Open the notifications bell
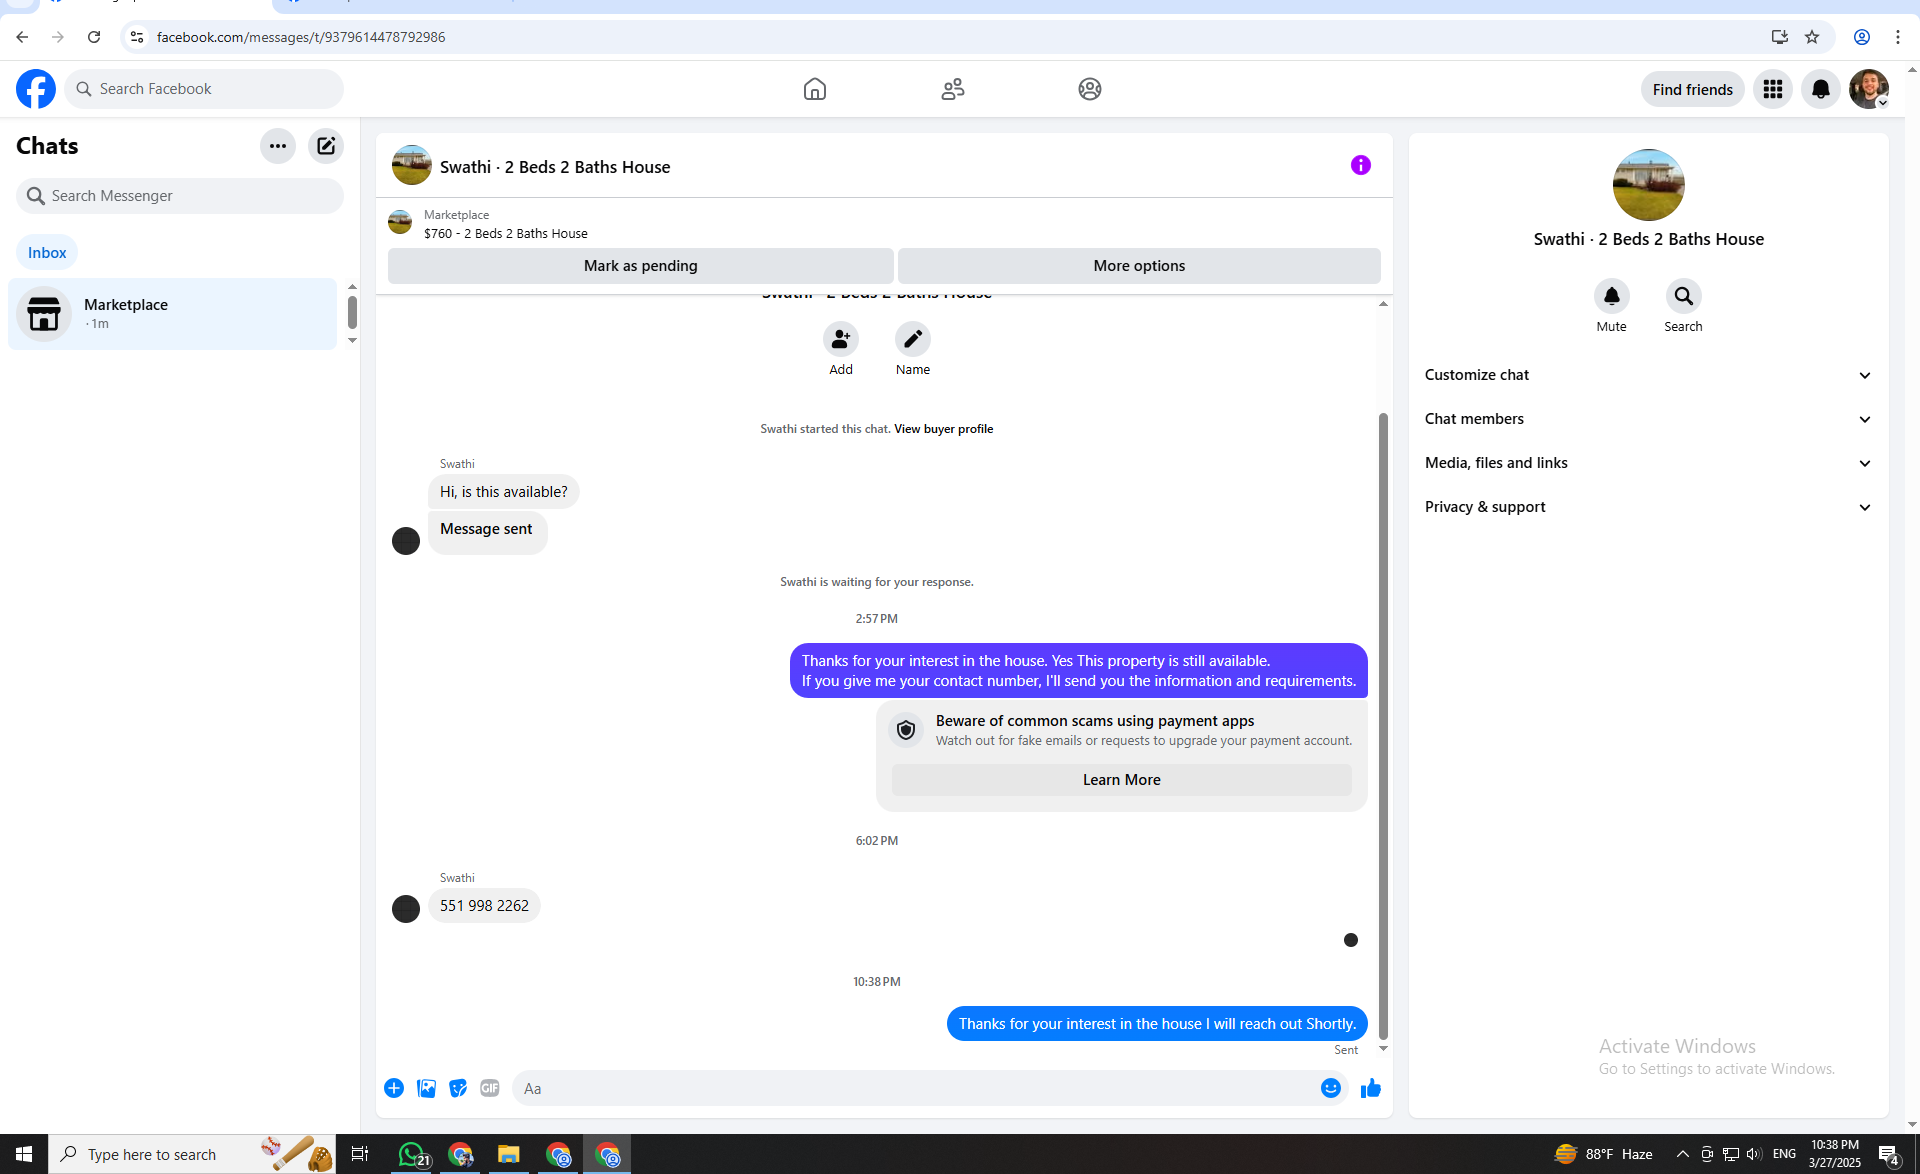The height and width of the screenshot is (1174, 1920). (1821, 89)
